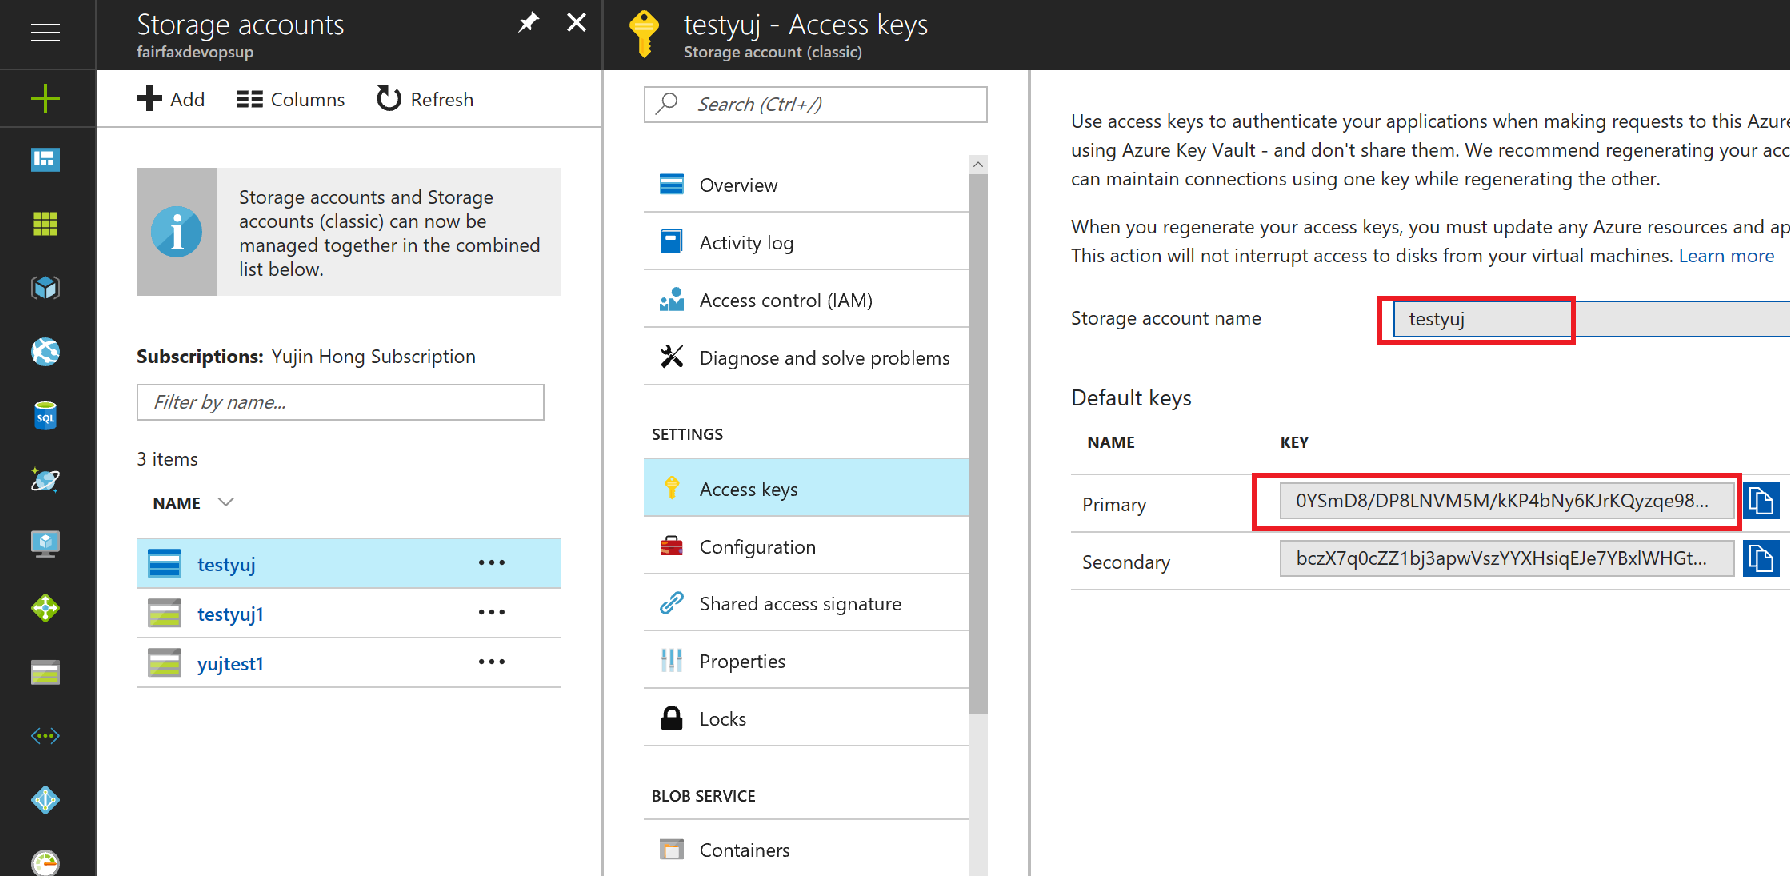Refresh the storage accounts list
Image resolution: width=1790 pixels, height=878 pixels.
pos(425,99)
